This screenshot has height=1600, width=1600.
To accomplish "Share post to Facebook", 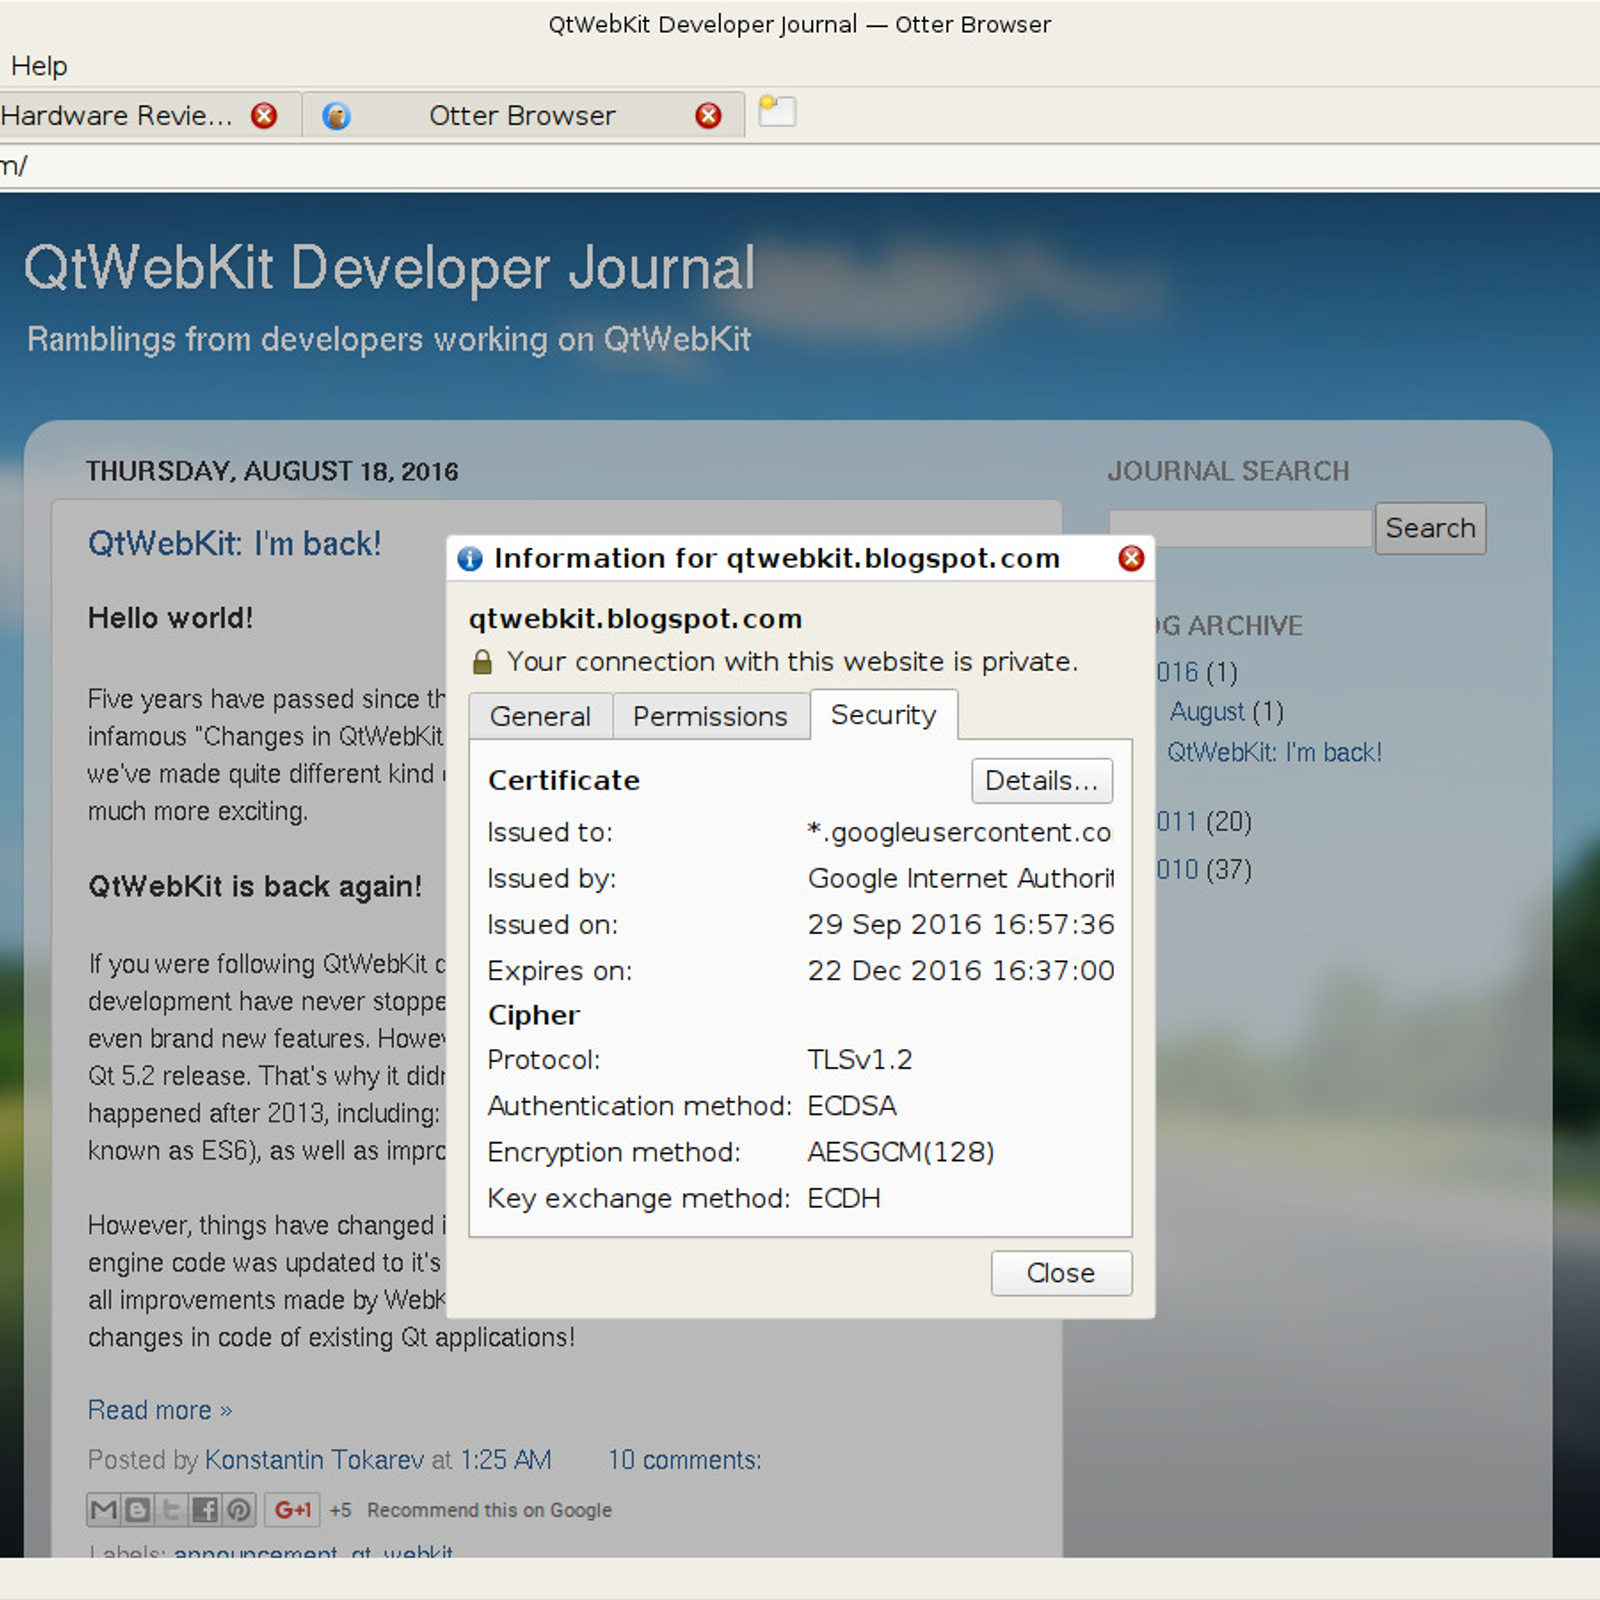I will [x=205, y=1509].
